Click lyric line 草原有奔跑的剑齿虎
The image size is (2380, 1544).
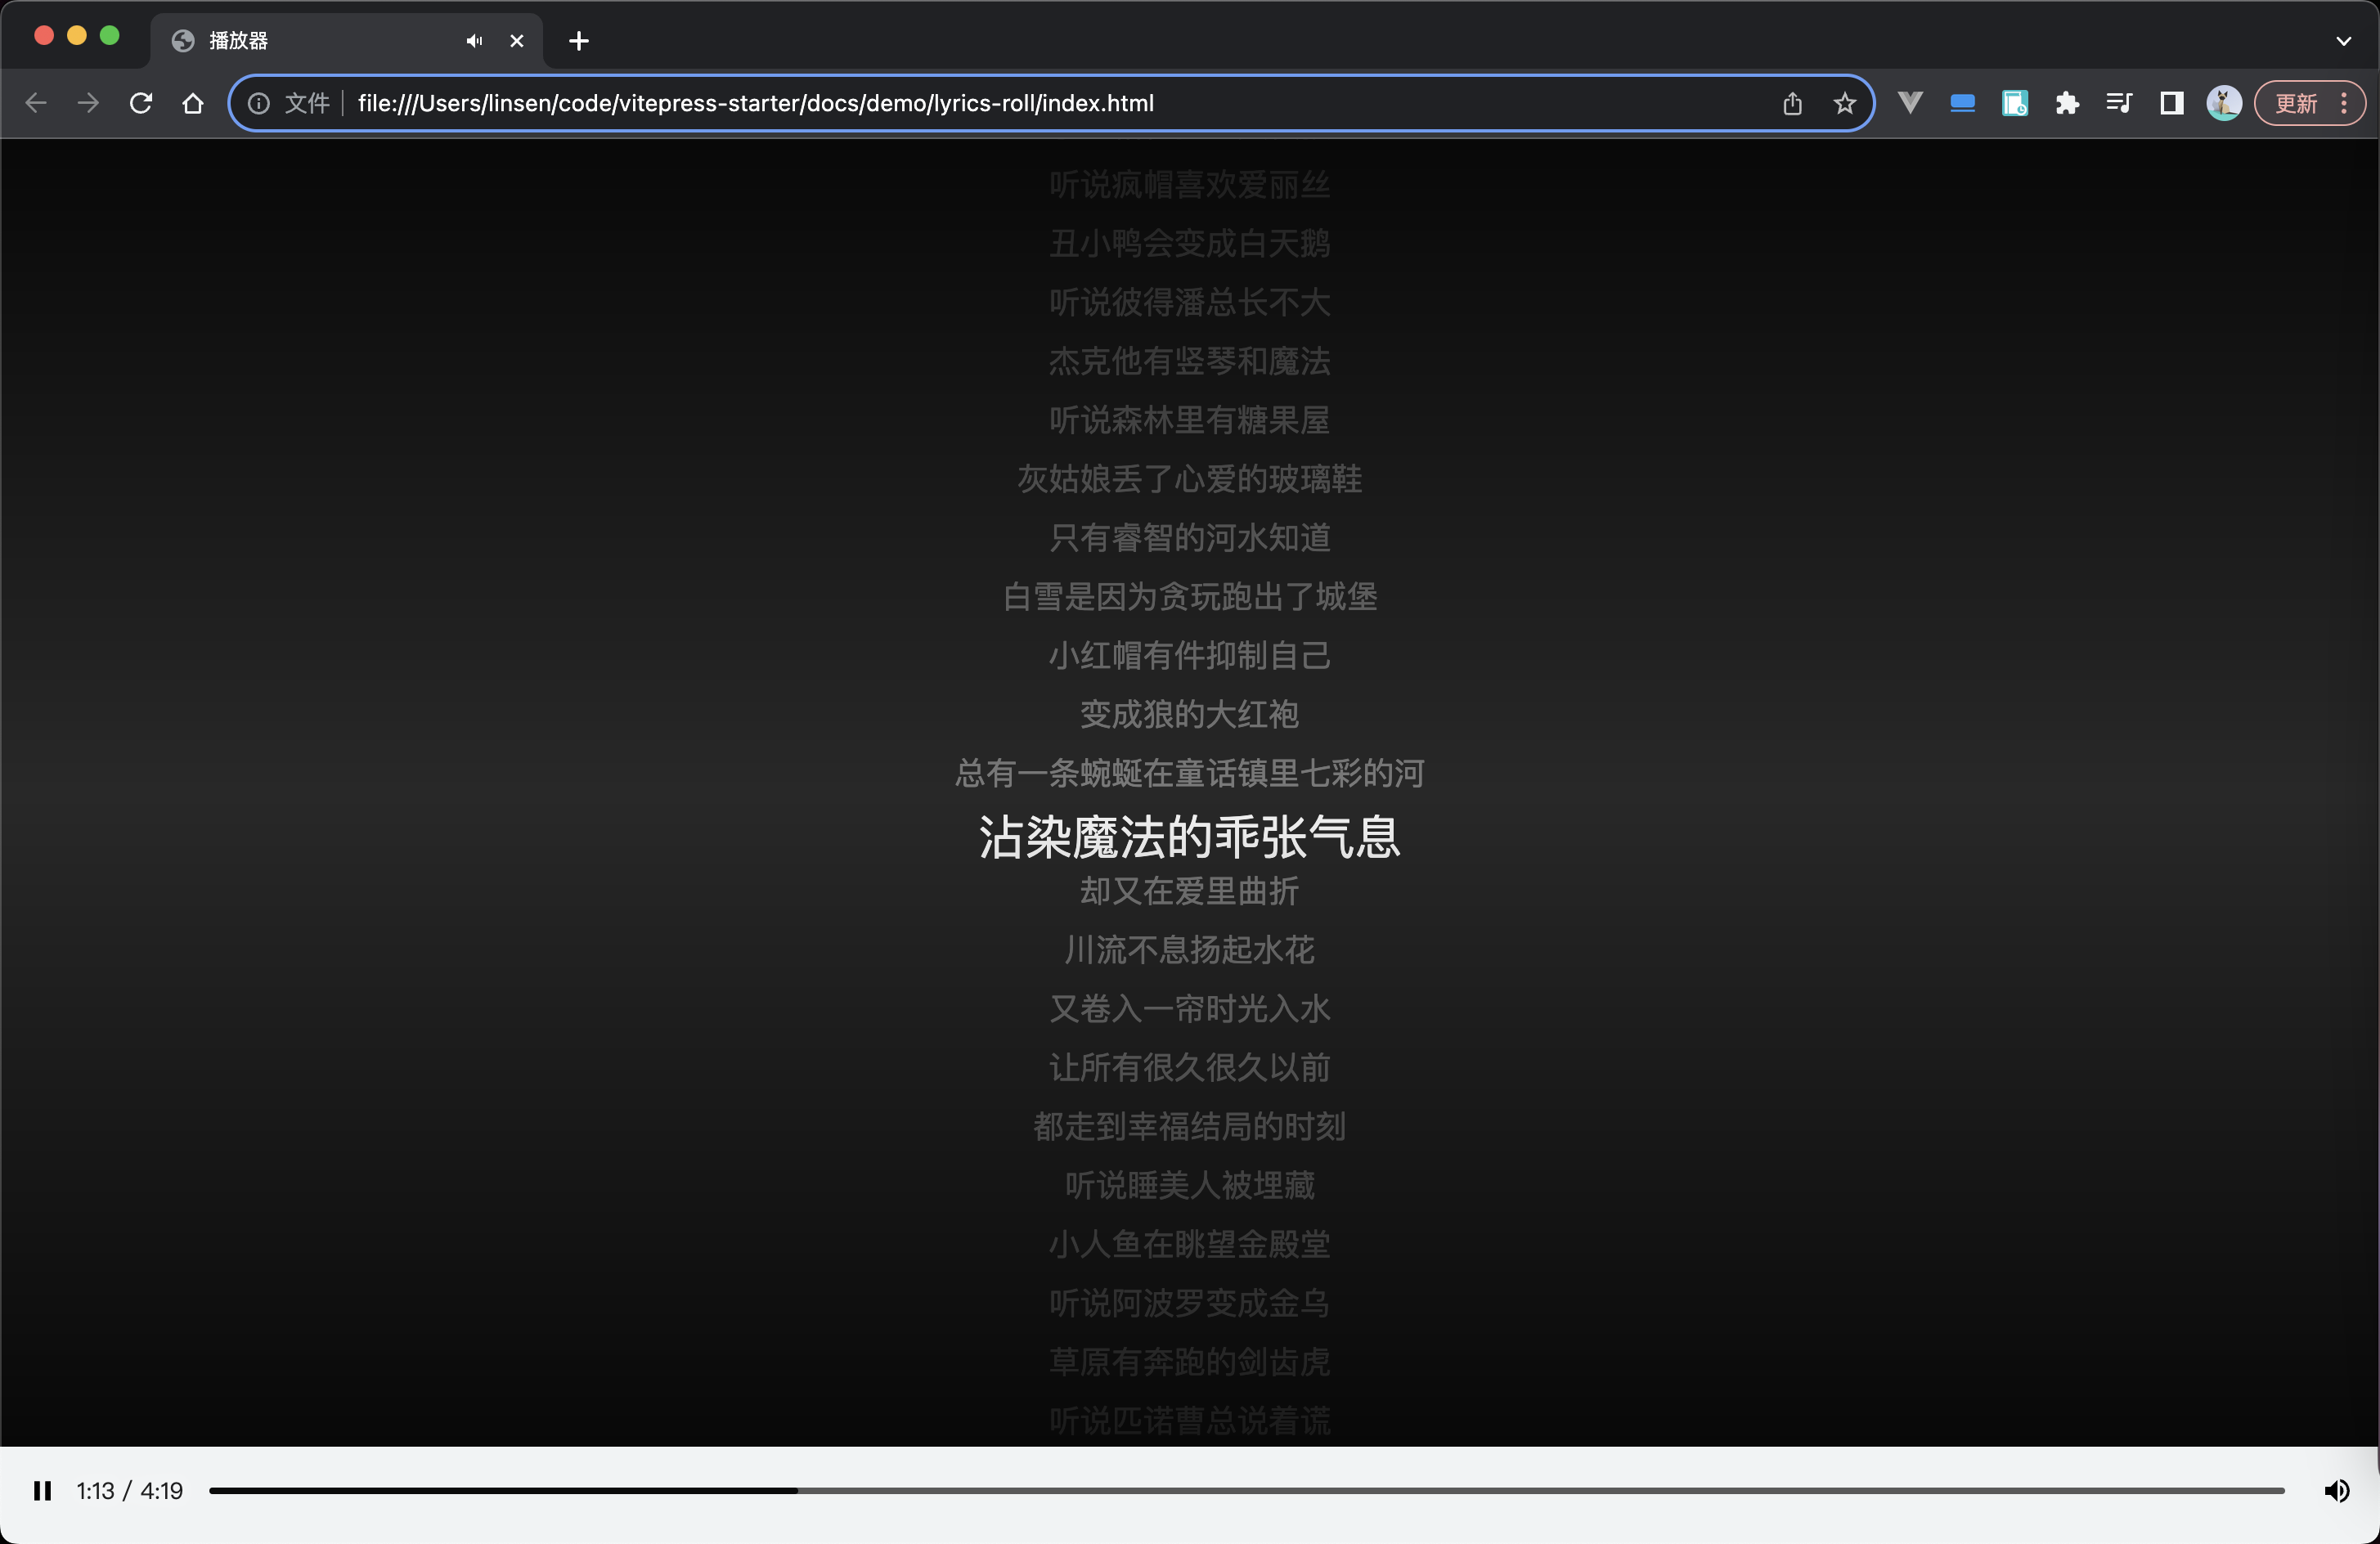[x=1189, y=1362]
